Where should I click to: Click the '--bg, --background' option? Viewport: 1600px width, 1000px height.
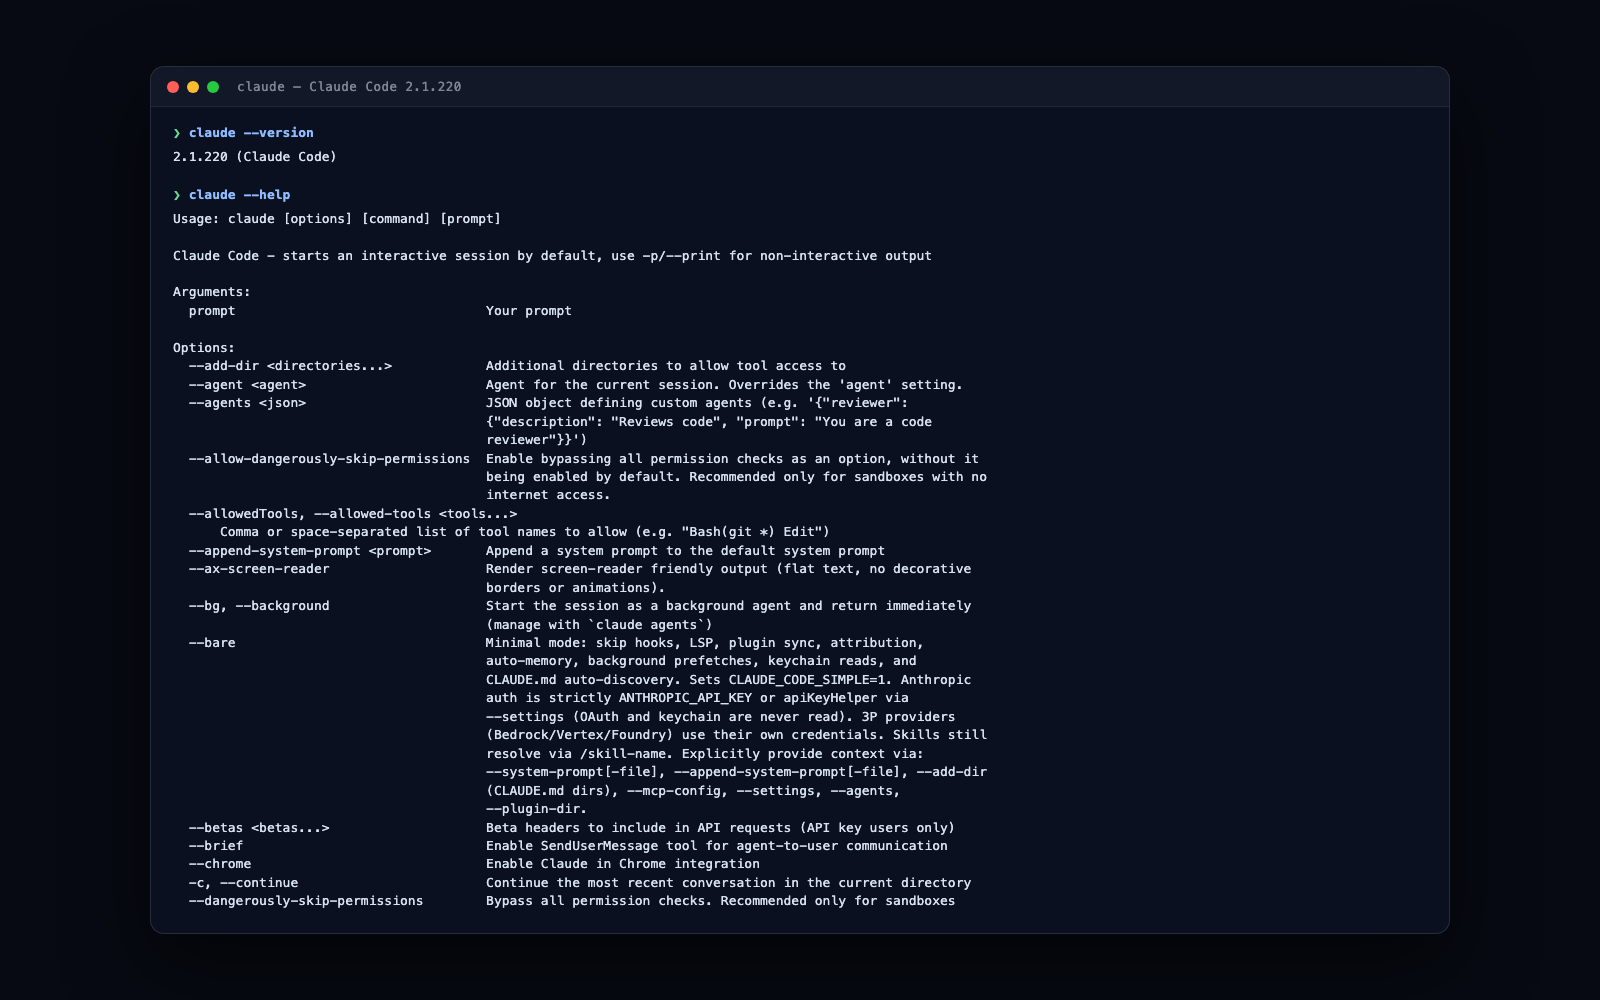259,606
